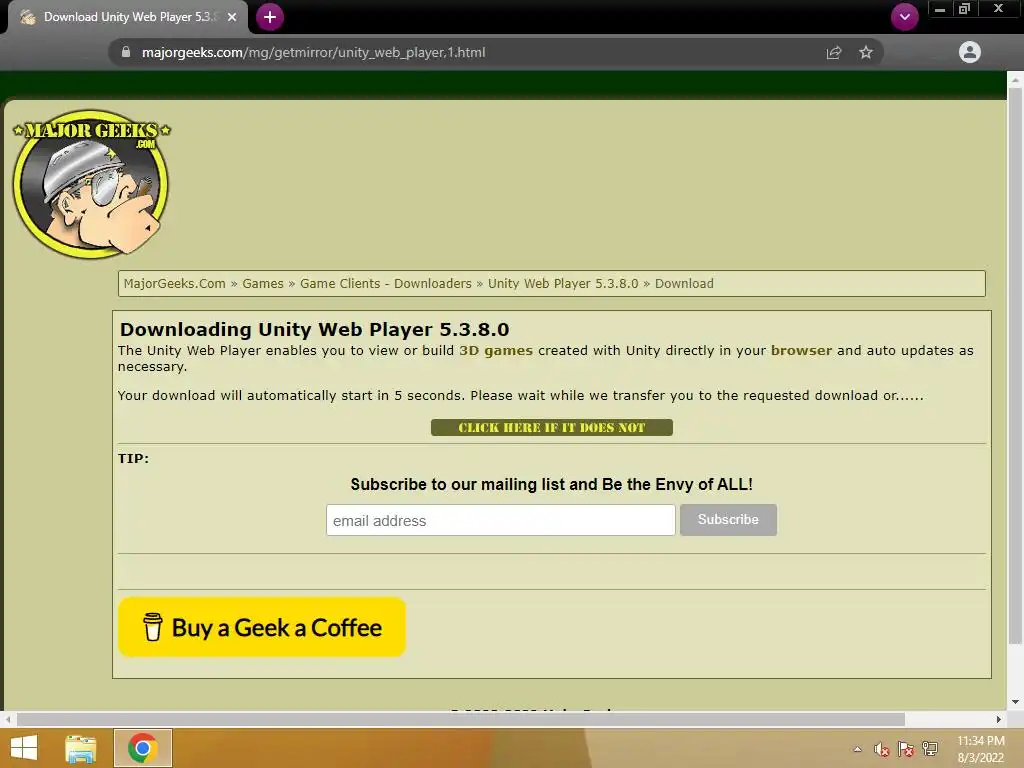This screenshot has height=768, width=1024.
Task: Click the Subscribe to our mailing list heading
Action: [551, 484]
